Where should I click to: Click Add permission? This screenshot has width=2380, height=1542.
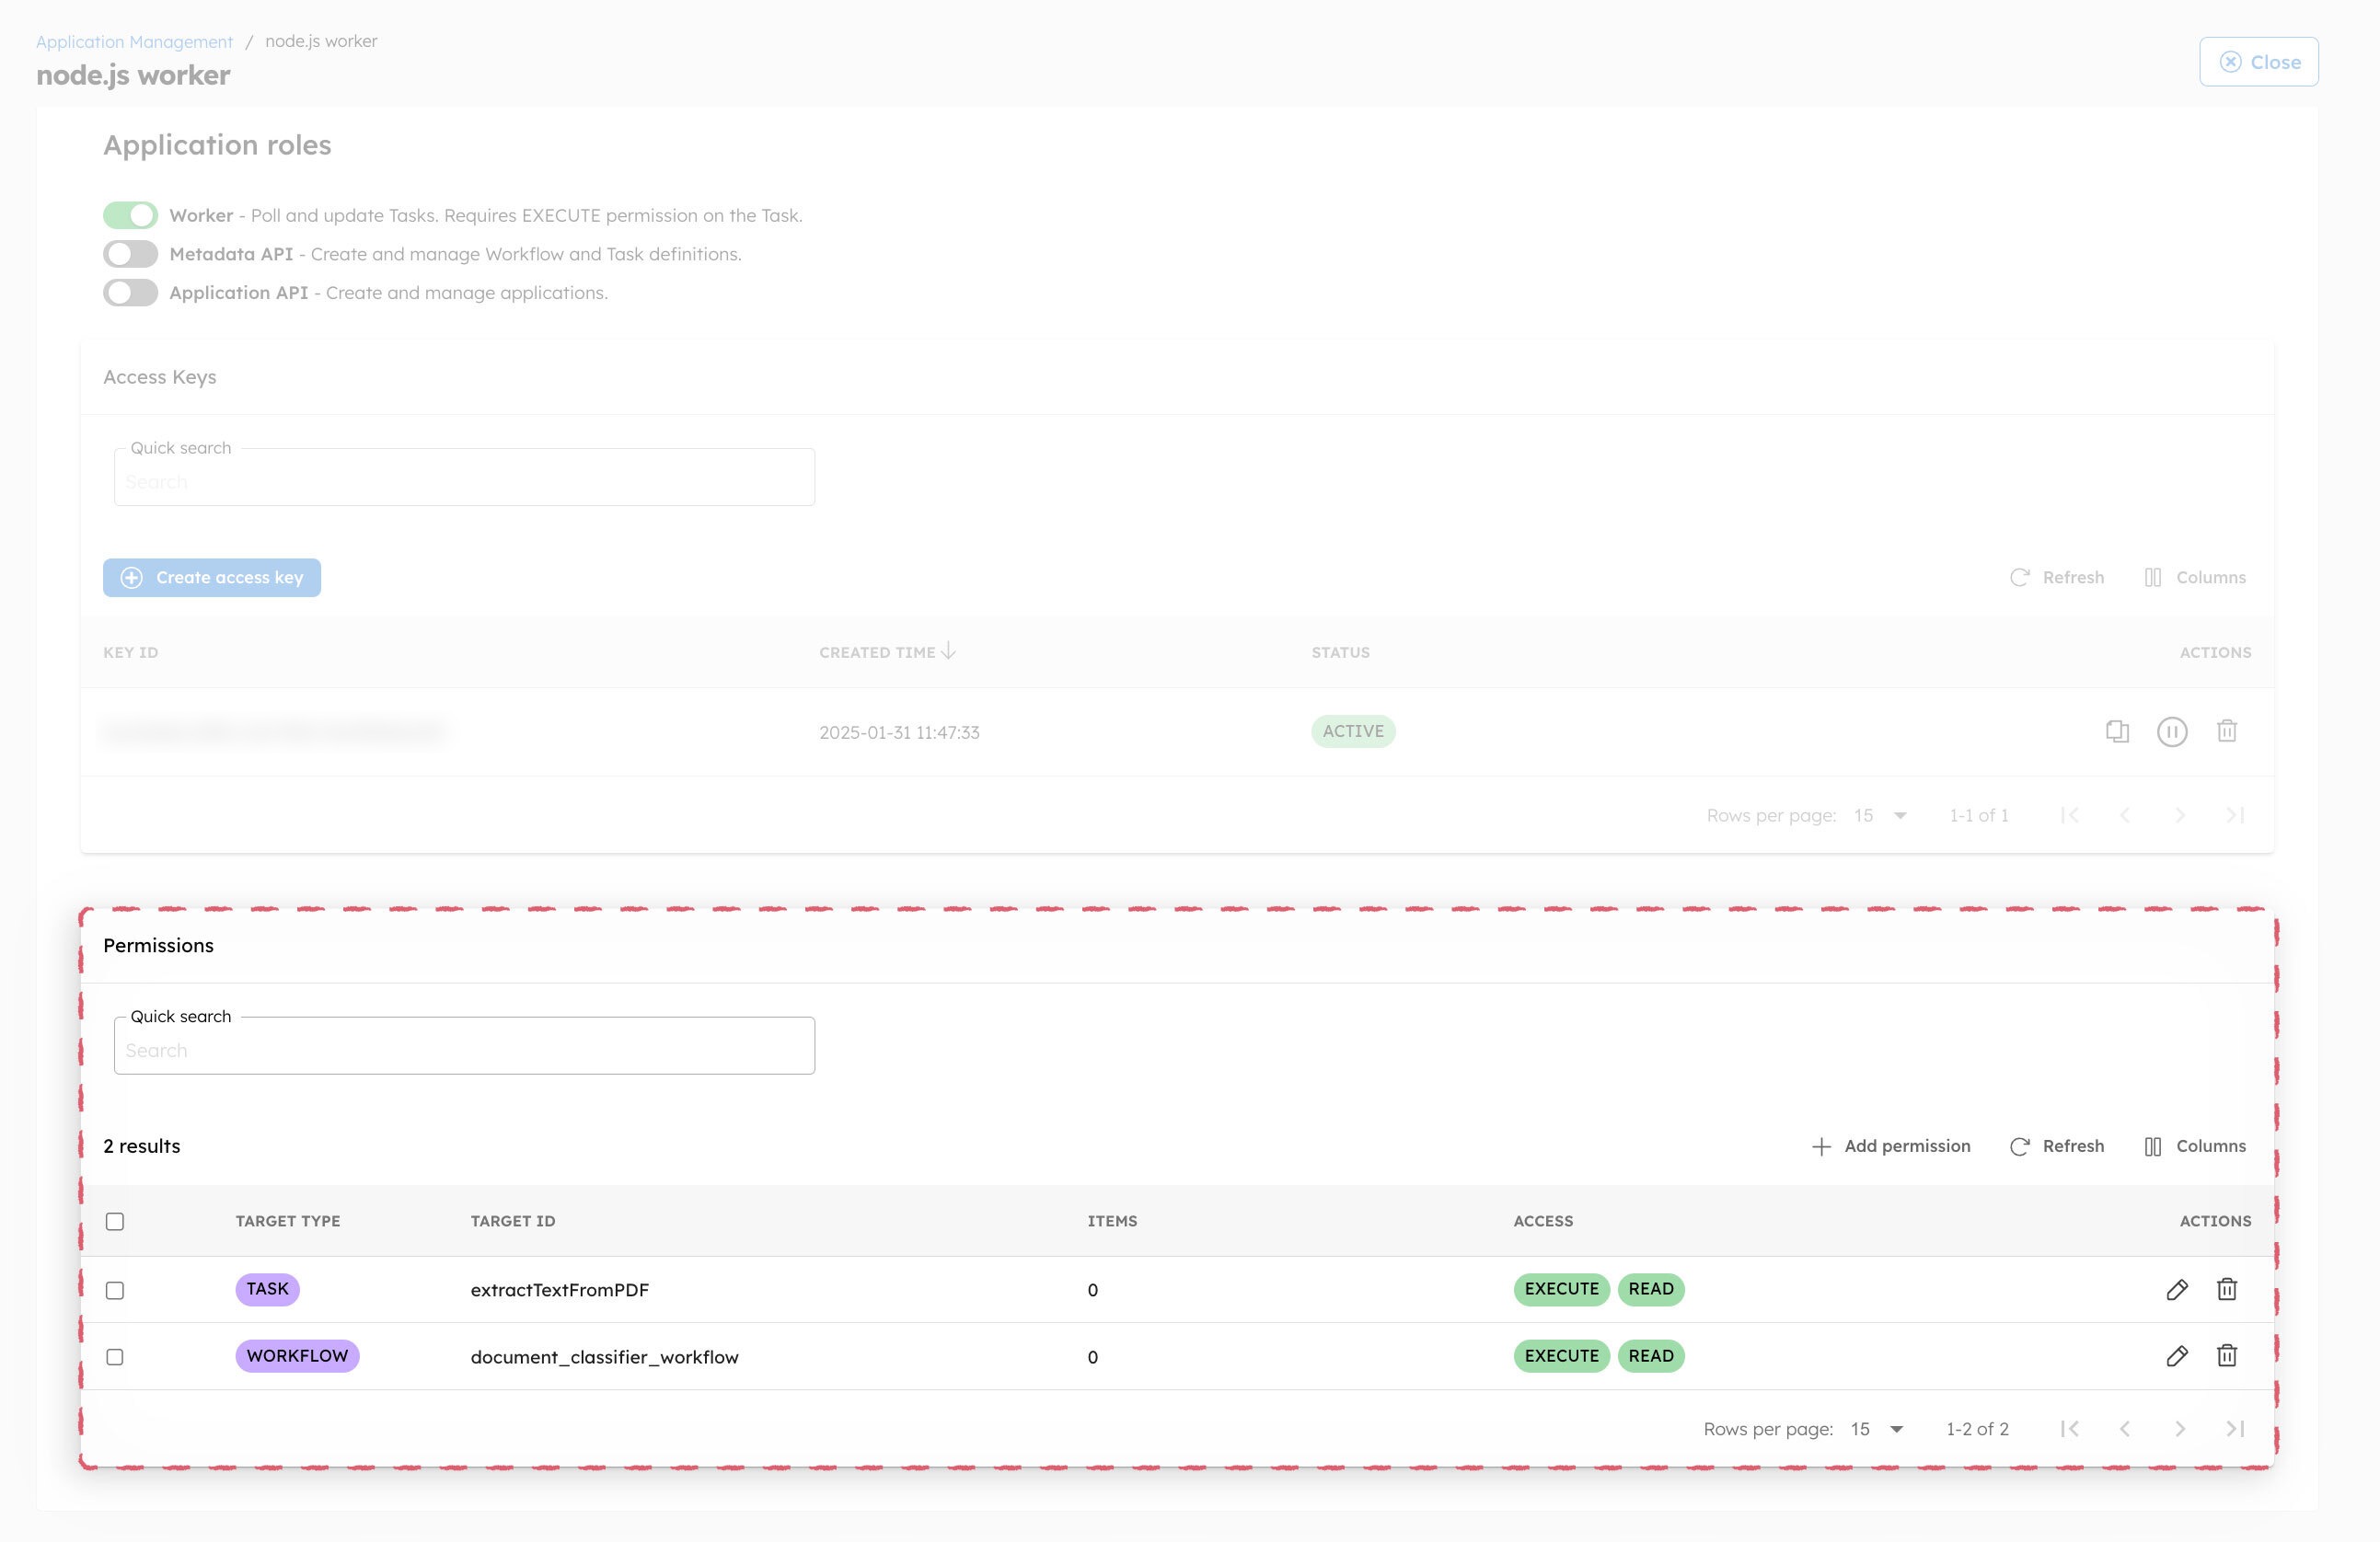[x=1890, y=1146]
